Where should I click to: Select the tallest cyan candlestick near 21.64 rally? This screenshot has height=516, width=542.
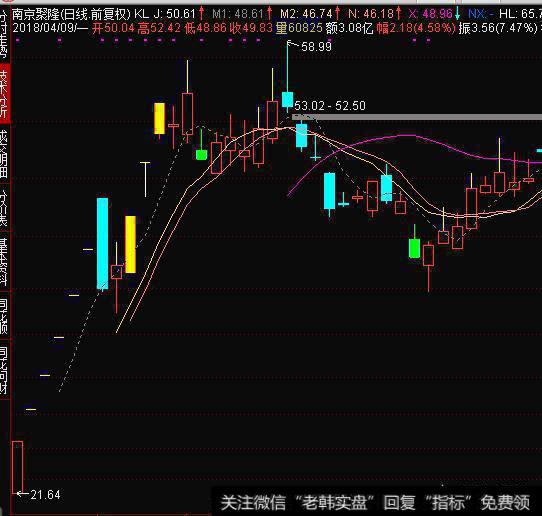tap(102, 243)
